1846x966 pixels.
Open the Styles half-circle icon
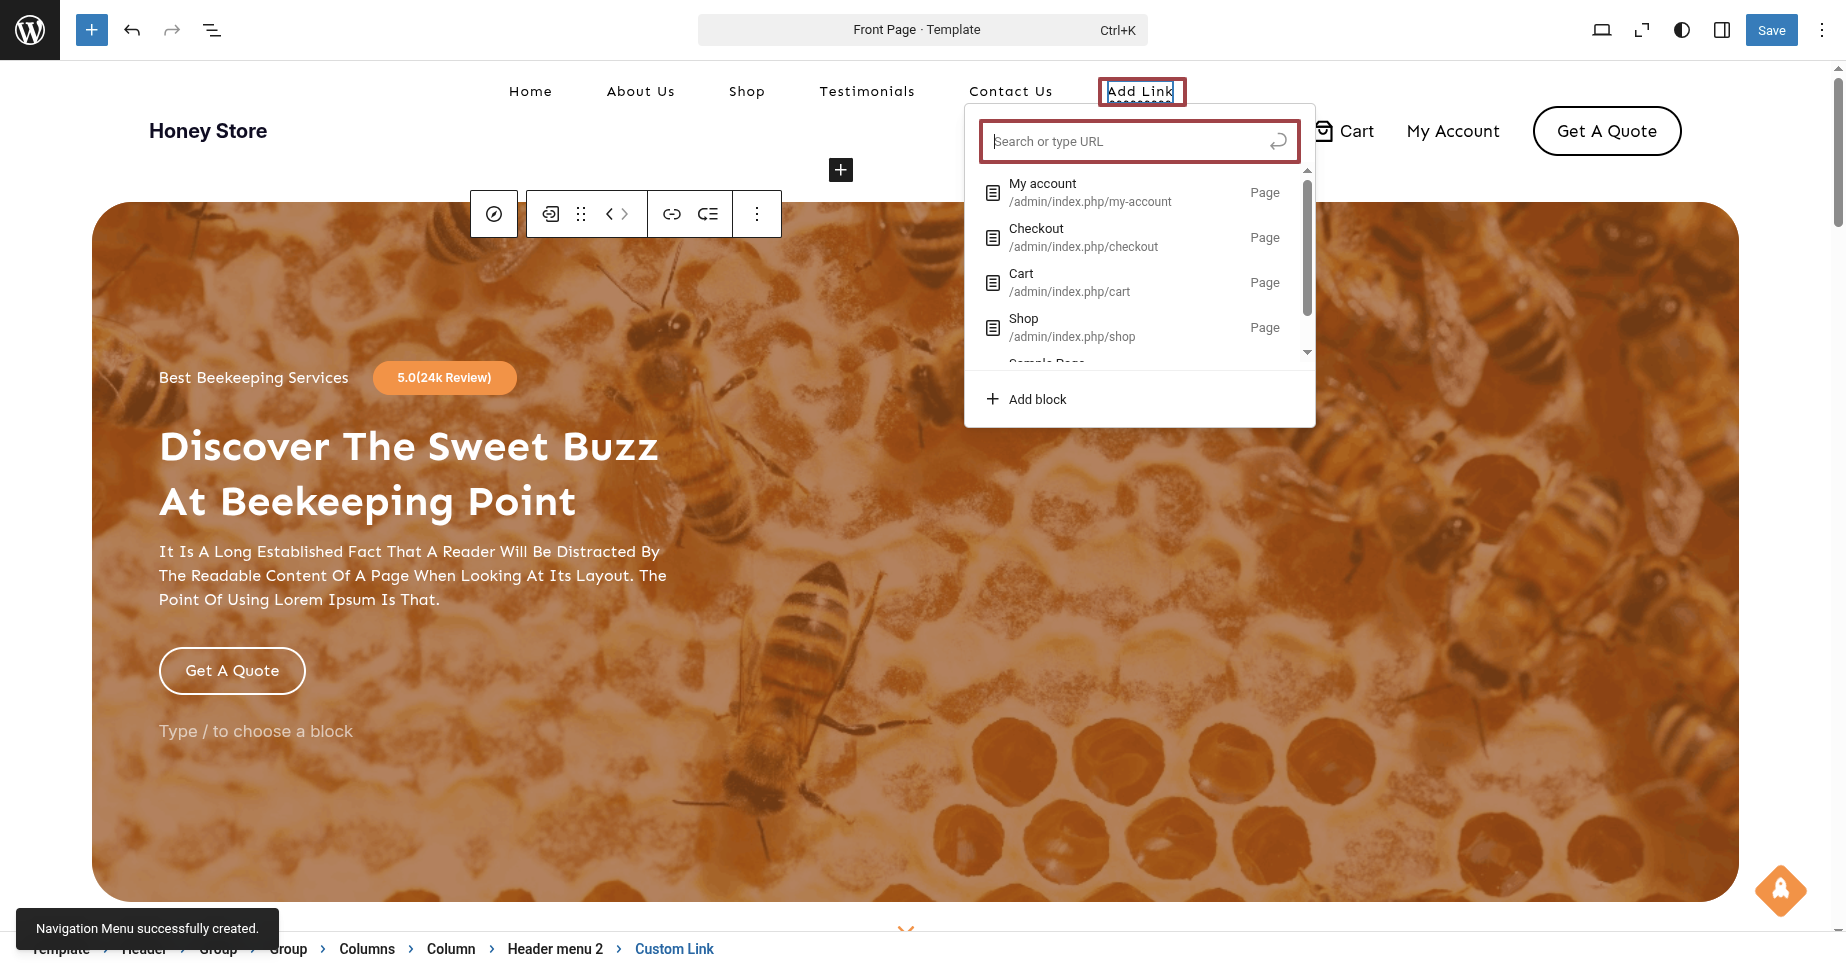[1682, 30]
